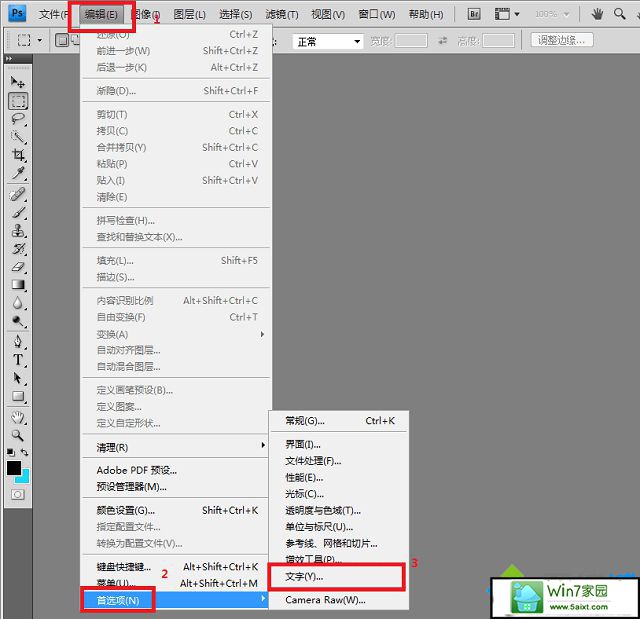Open the view extras dropdown in top bar
640x619 pixels.
pyautogui.click(x=507, y=14)
